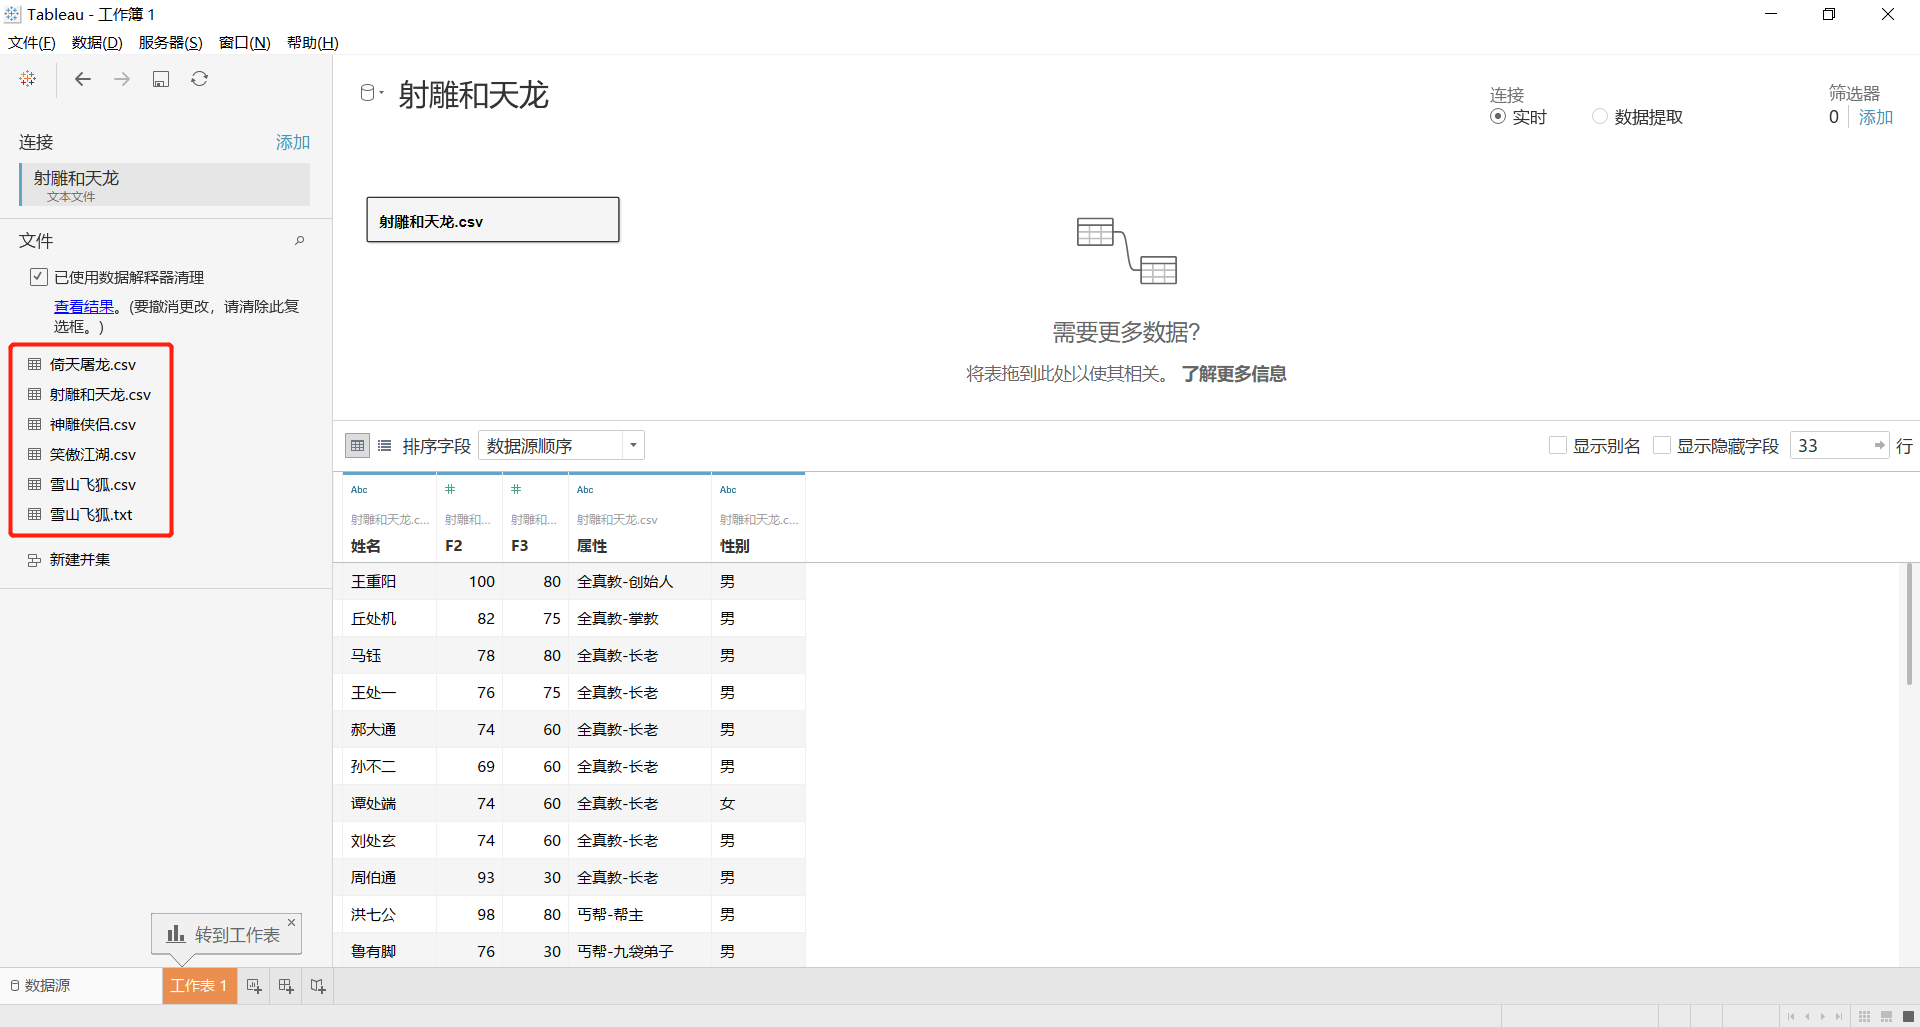Change the 姓名 column data type icon
The image size is (1920, 1027).
pyautogui.click(x=359, y=490)
